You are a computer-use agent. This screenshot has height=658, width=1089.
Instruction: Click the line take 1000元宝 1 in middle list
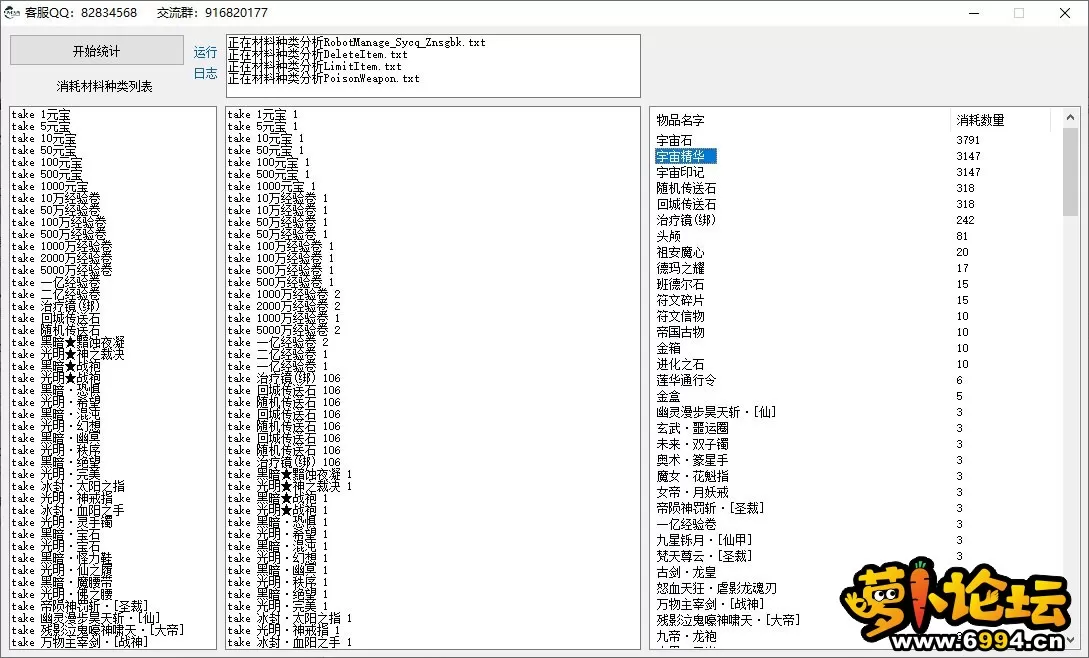pos(272,186)
